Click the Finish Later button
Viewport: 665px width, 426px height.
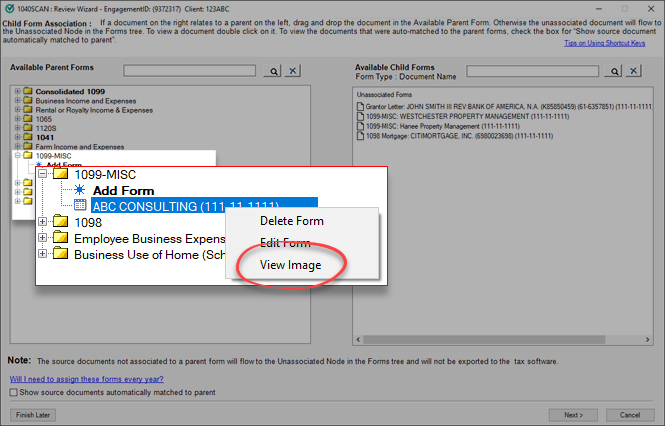tap(33, 414)
